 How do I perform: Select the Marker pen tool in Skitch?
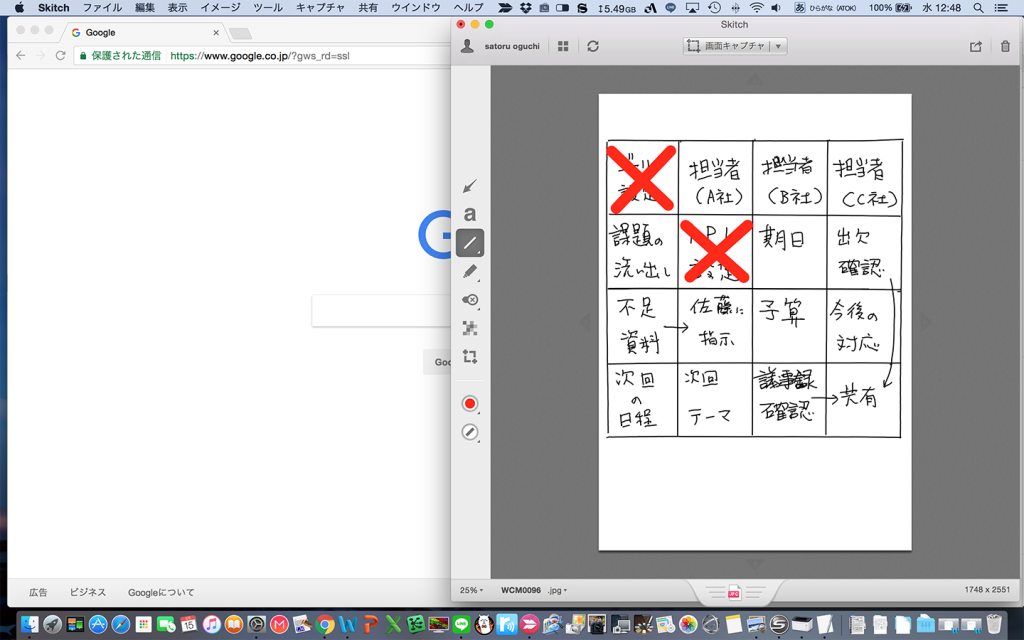point(470,272)
